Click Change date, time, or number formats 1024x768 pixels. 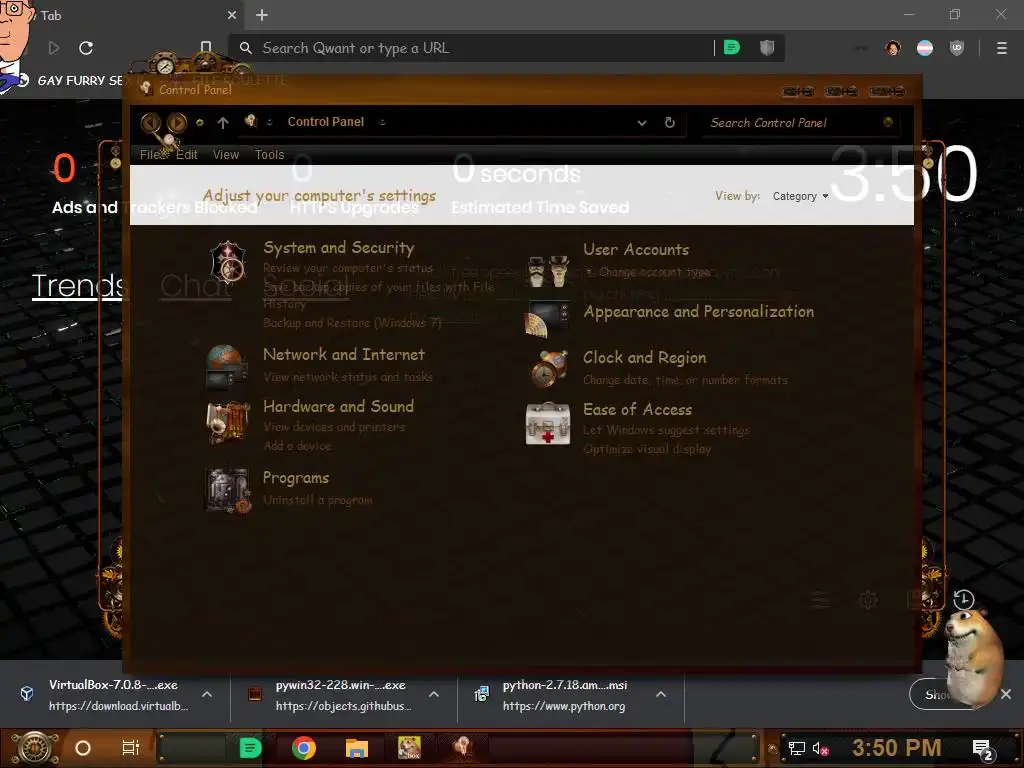[685, 380]
